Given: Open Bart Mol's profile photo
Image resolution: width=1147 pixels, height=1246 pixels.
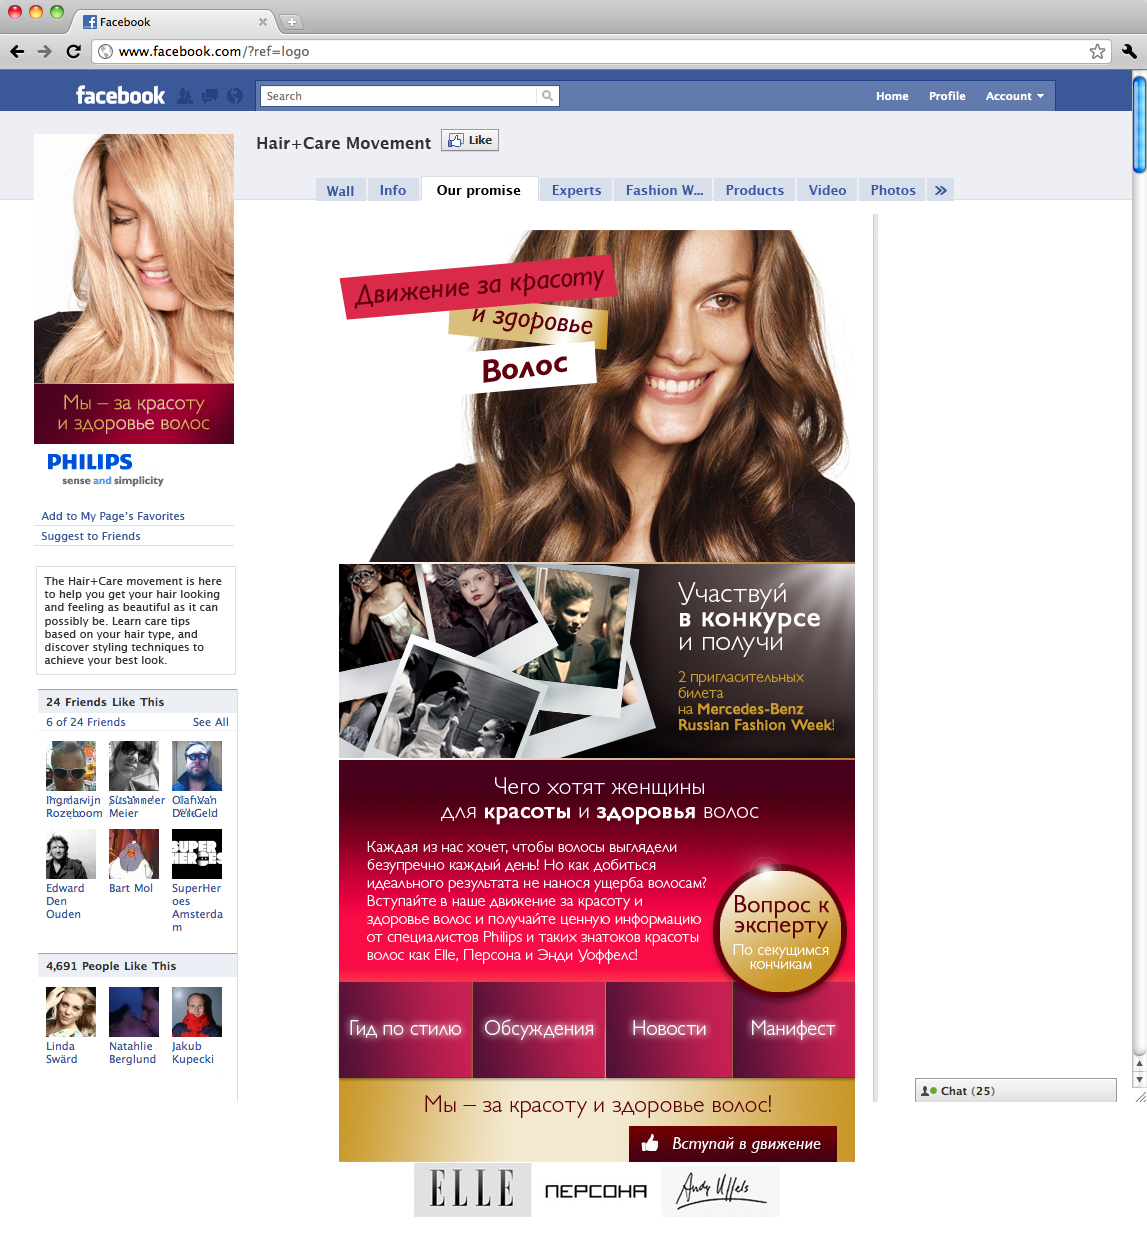Looking at the screenshot, I should tap(134, 854).
